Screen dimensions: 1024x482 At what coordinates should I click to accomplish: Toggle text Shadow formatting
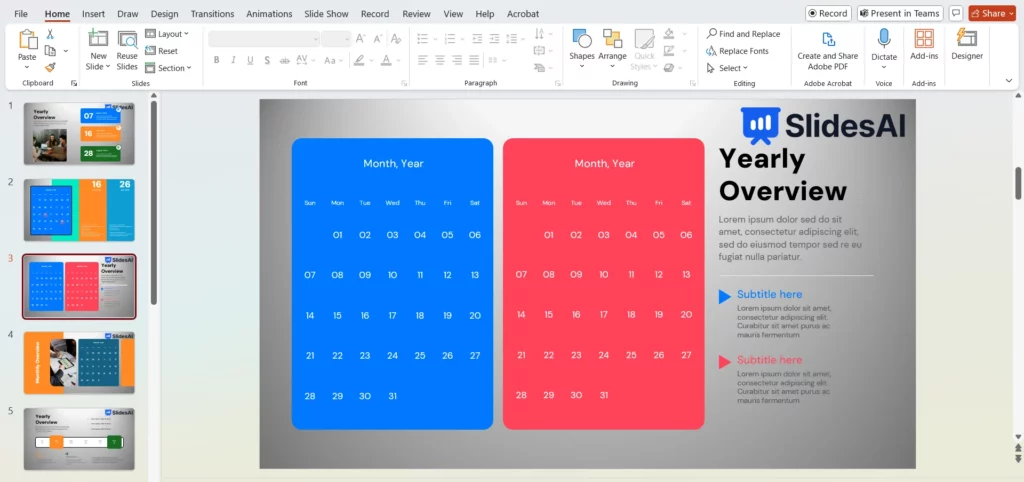267,60
